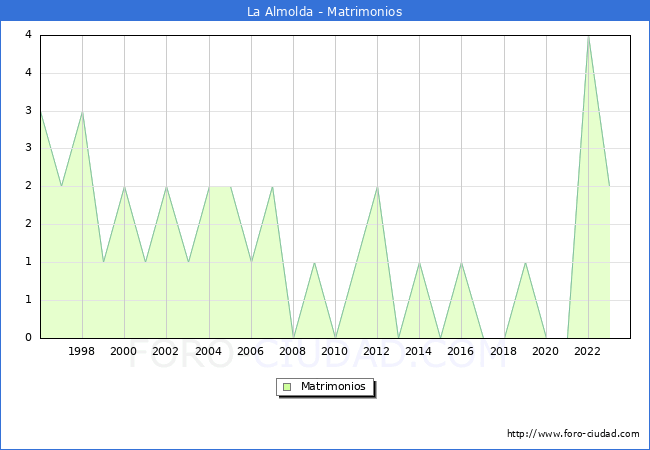Click the x-axis label 2008
The height and width of the screenshot is (450, 650).
293,351
